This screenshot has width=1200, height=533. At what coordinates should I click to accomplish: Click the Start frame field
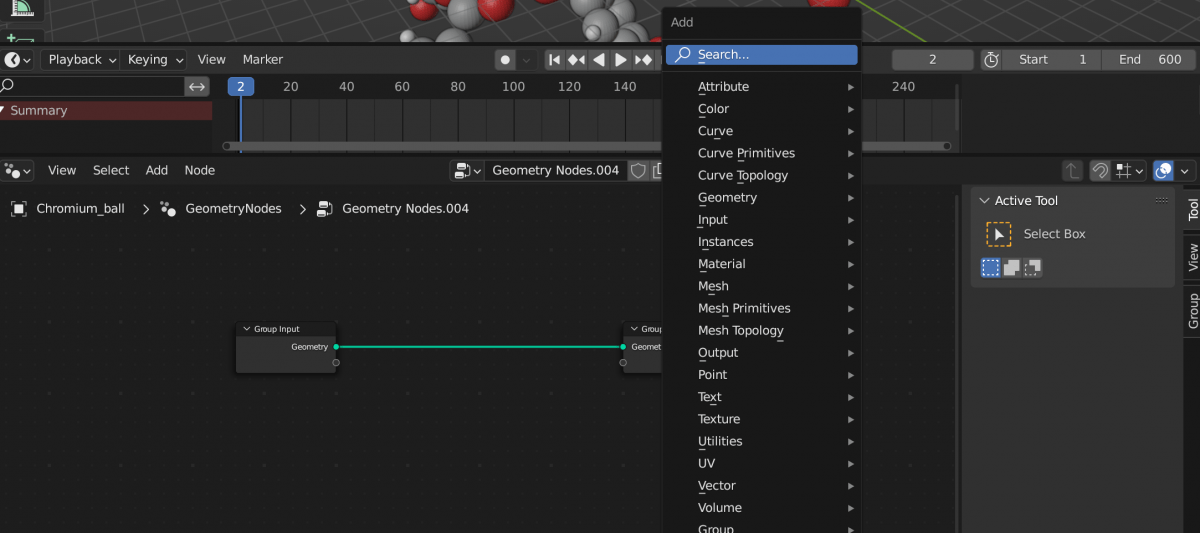coord(1052,60)
